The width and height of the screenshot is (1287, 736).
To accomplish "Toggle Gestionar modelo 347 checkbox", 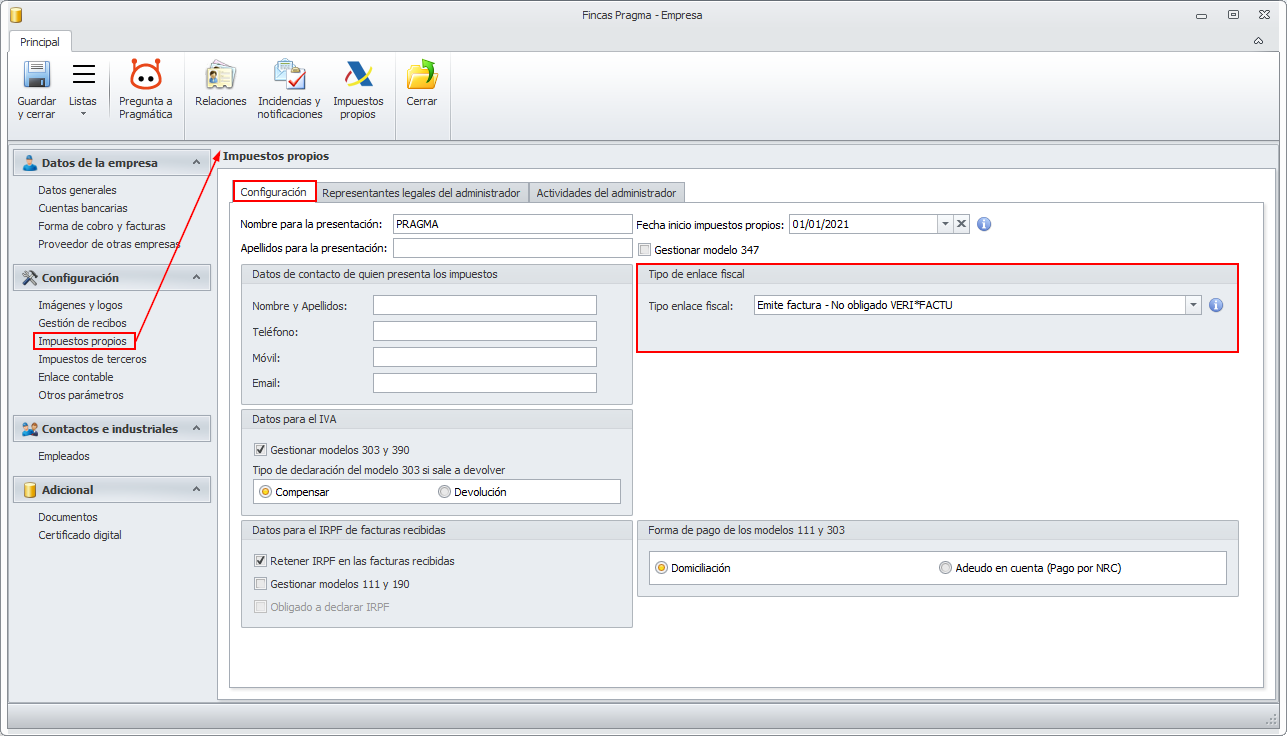I will tap(645, 249).
